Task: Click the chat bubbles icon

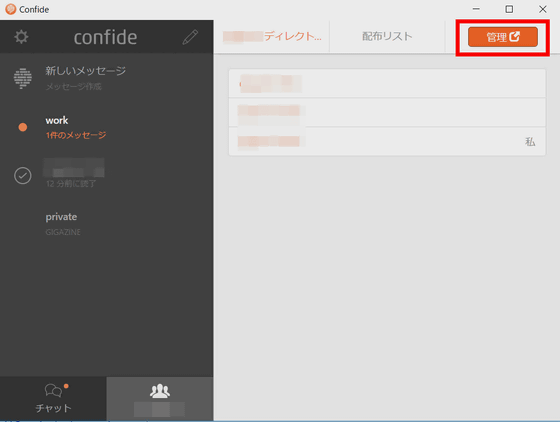Action: click(53, 391)
